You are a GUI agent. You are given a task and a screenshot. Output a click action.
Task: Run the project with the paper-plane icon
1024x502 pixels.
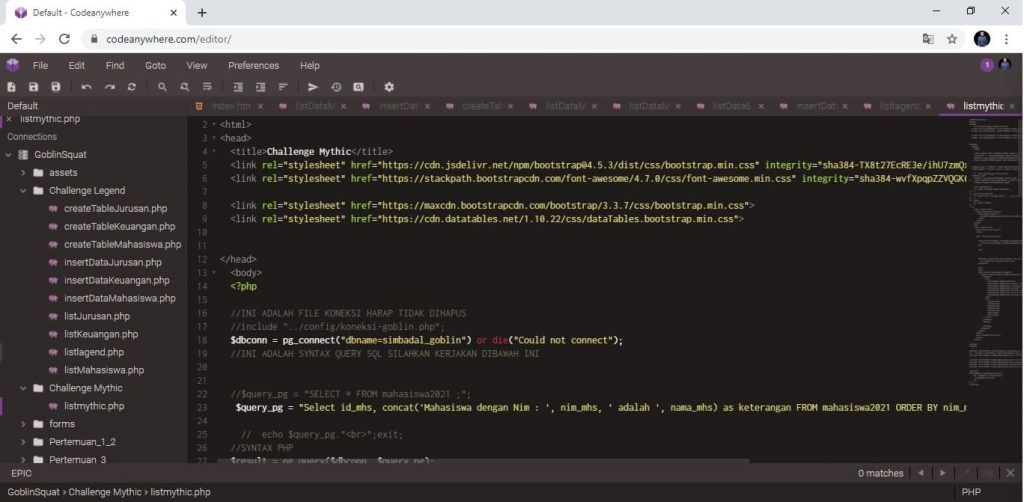[x=313, y=87]
